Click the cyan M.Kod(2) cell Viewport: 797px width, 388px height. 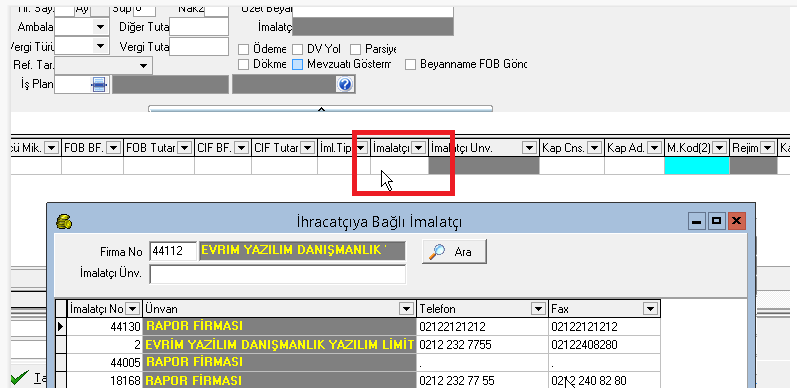click(696, 166)
